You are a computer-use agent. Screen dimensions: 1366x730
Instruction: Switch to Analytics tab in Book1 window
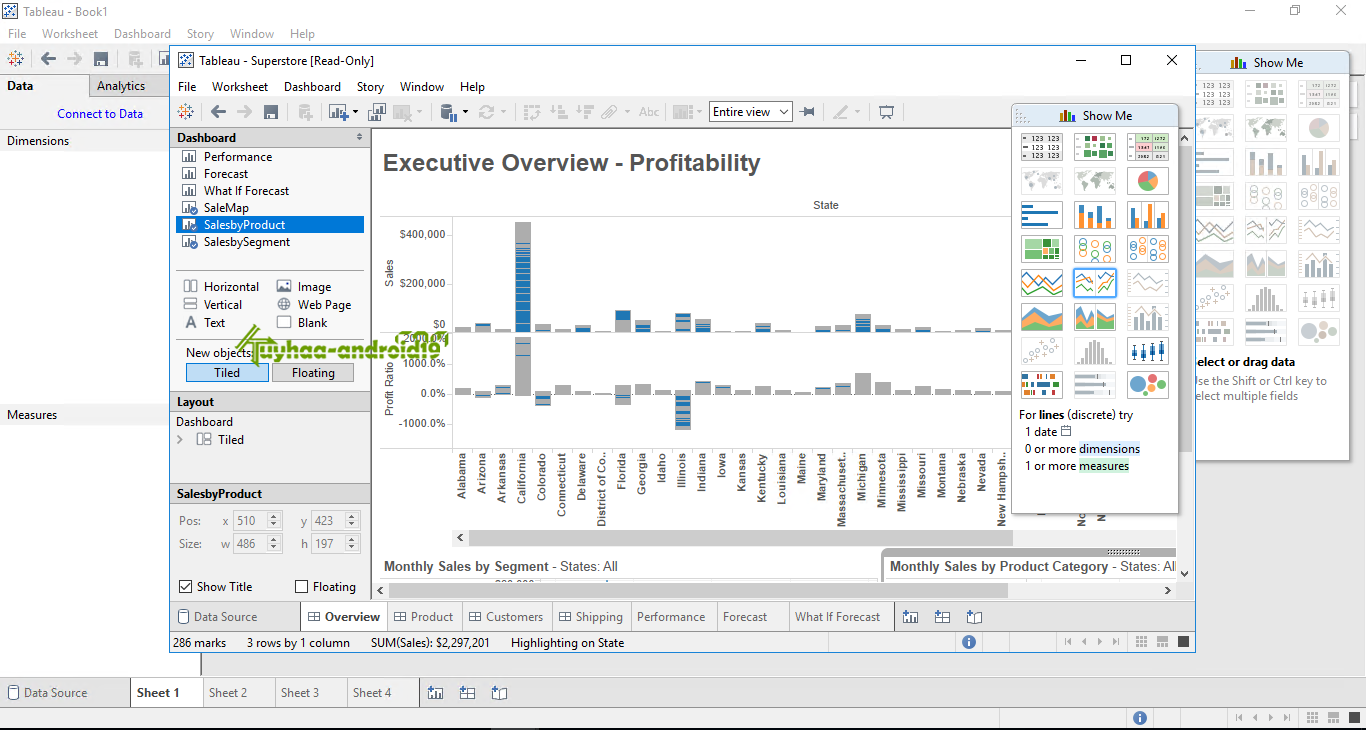point(121,86)
